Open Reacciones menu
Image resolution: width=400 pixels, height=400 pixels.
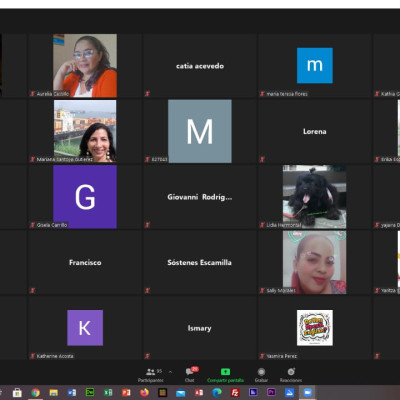click(x=291, y=375)
